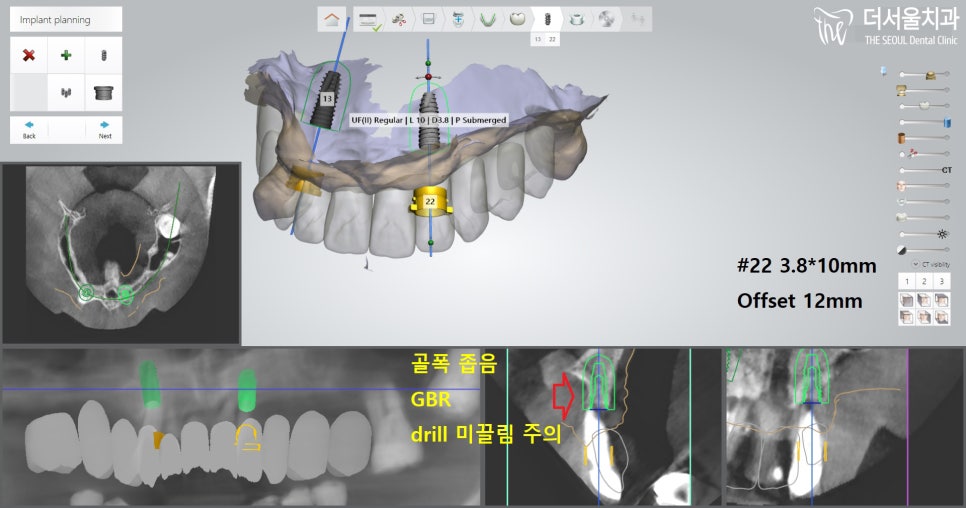The image size is (966, 508).
Task: Click the yellow sleeve labeled 22 in 3D view
Action: [429, 201]
